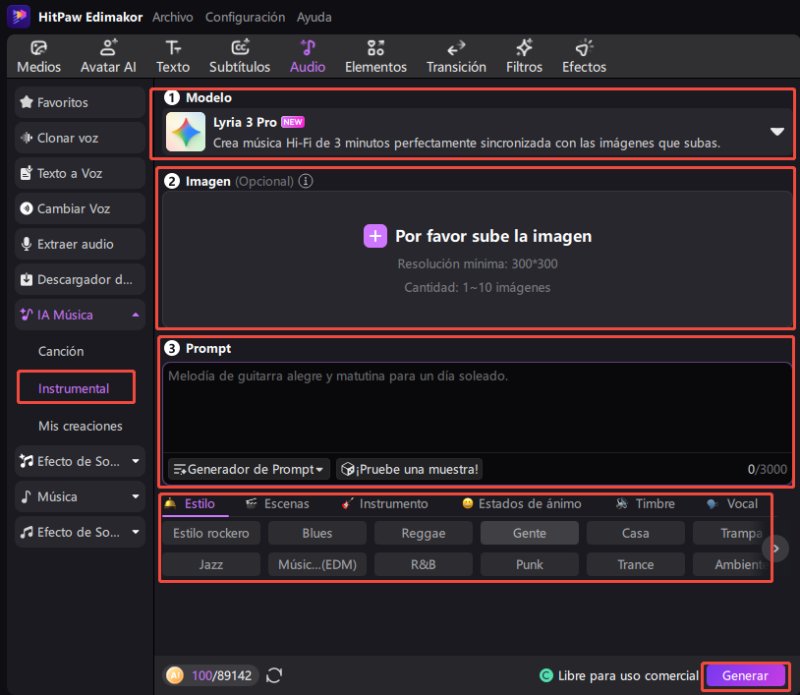Open Extraer audio tool
Image resolution: width=800 pixels, height=695 pixels.
click(x=80, y=244)
